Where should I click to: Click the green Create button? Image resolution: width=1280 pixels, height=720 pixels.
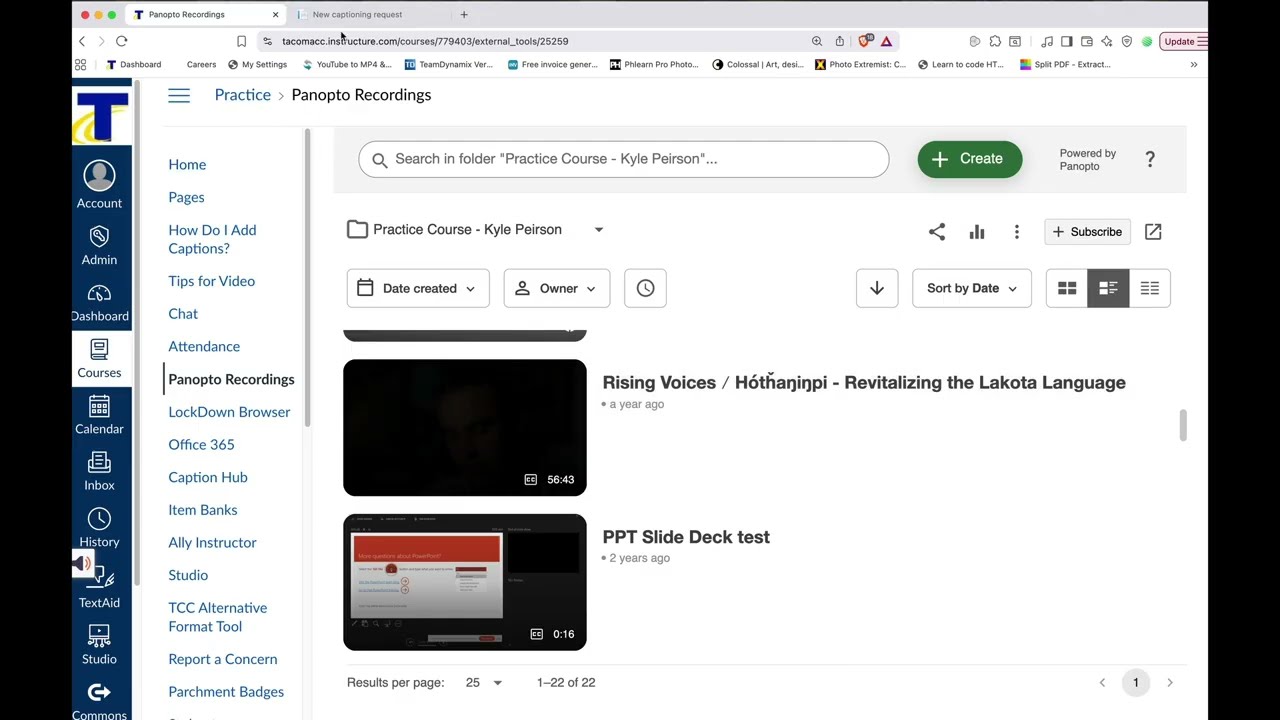pyautogui.click(x=970, y=159)
